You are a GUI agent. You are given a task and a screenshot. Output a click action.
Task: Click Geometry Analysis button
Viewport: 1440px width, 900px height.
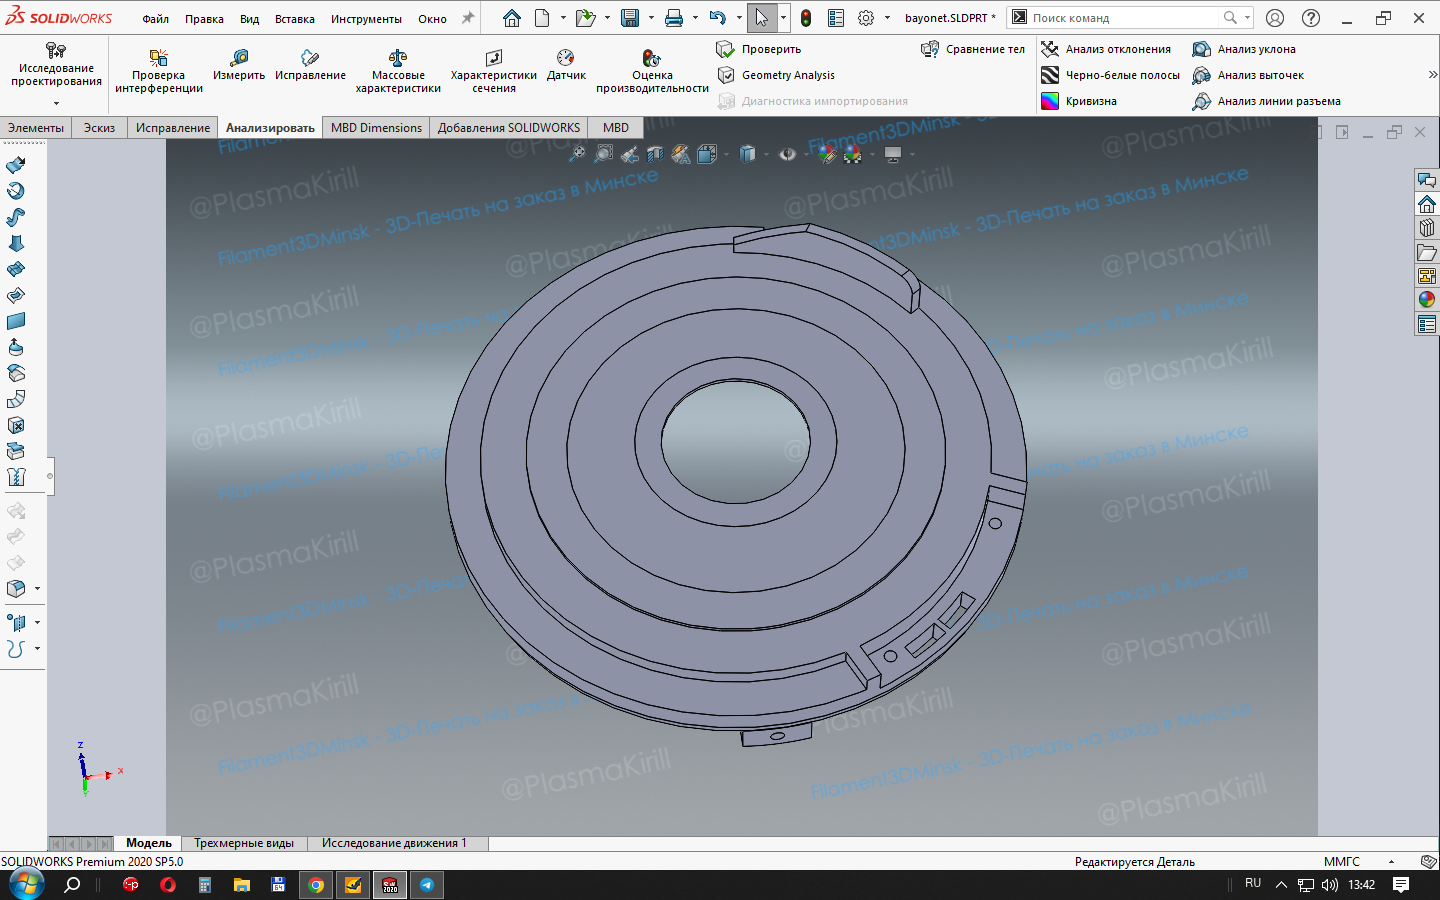coord(776,75)
